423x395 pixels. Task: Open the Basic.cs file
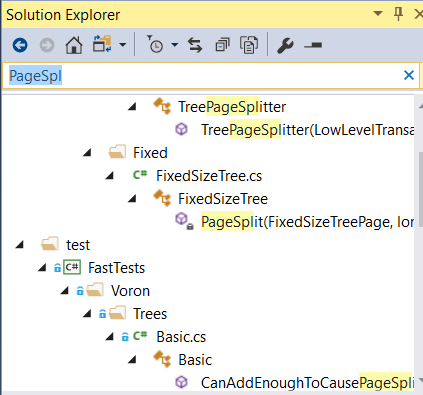click(181, 337)
